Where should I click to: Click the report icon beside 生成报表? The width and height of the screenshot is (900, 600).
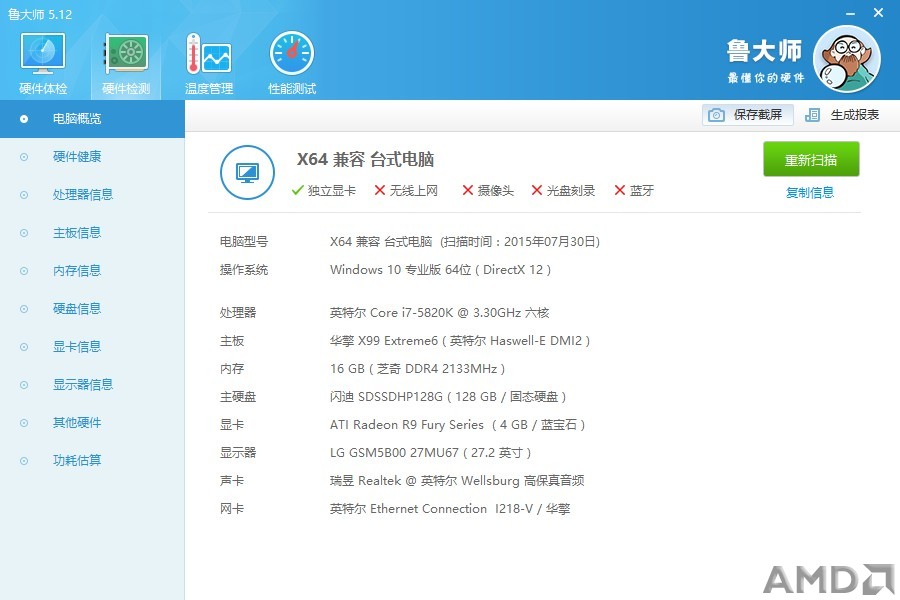(812, 115)
